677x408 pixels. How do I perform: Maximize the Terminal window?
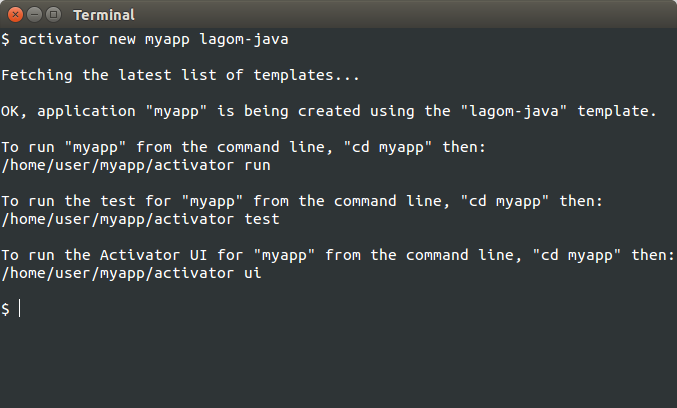click(53, 15)
